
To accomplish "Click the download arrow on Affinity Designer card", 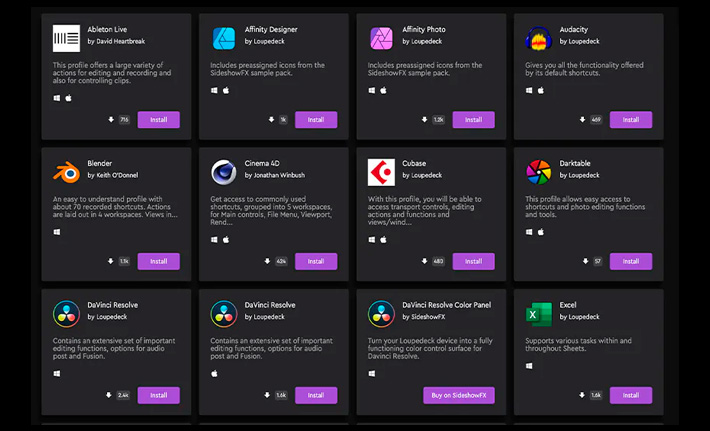I will tap(271, 120).
